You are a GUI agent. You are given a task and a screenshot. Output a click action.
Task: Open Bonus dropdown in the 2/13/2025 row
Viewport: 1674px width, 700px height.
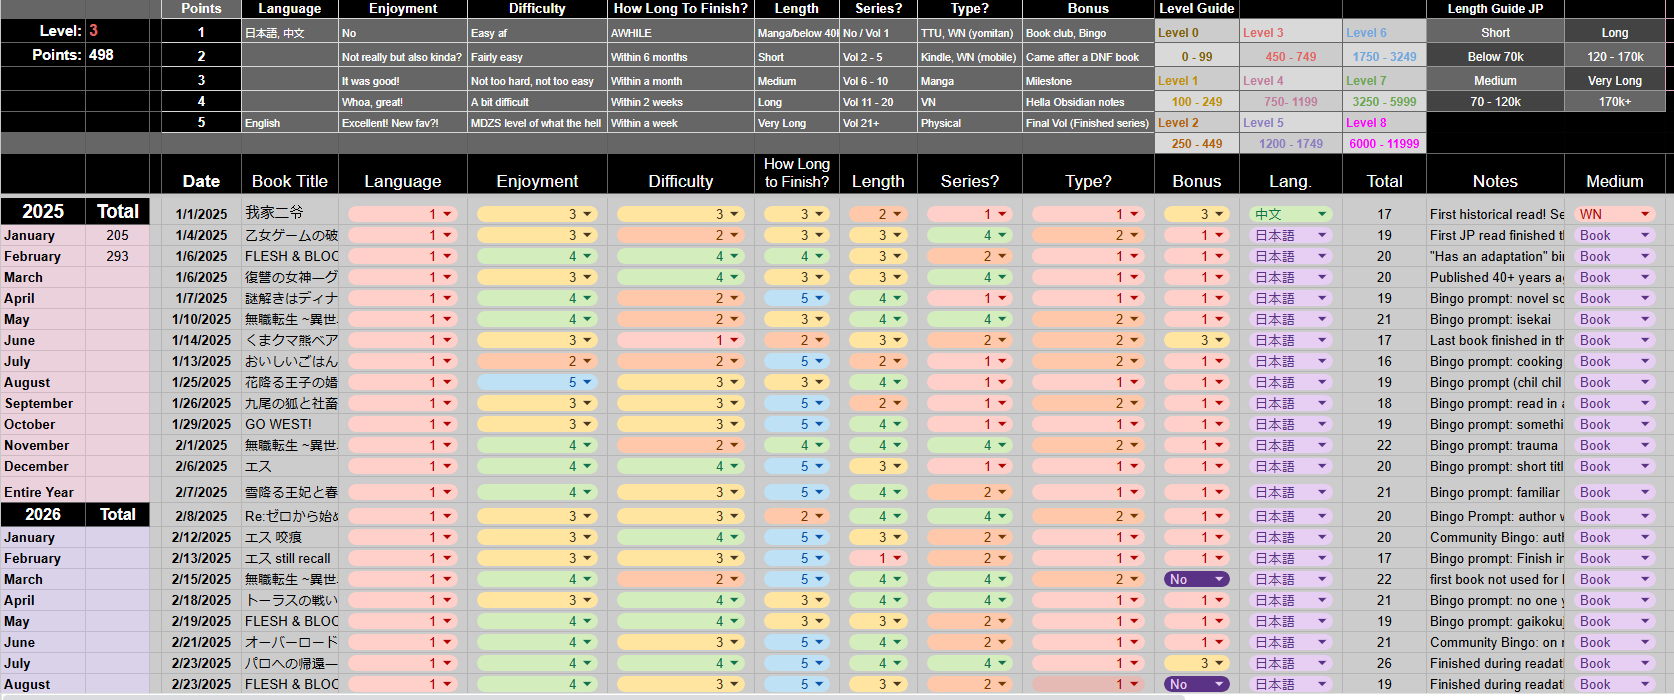pos(1196,558)
